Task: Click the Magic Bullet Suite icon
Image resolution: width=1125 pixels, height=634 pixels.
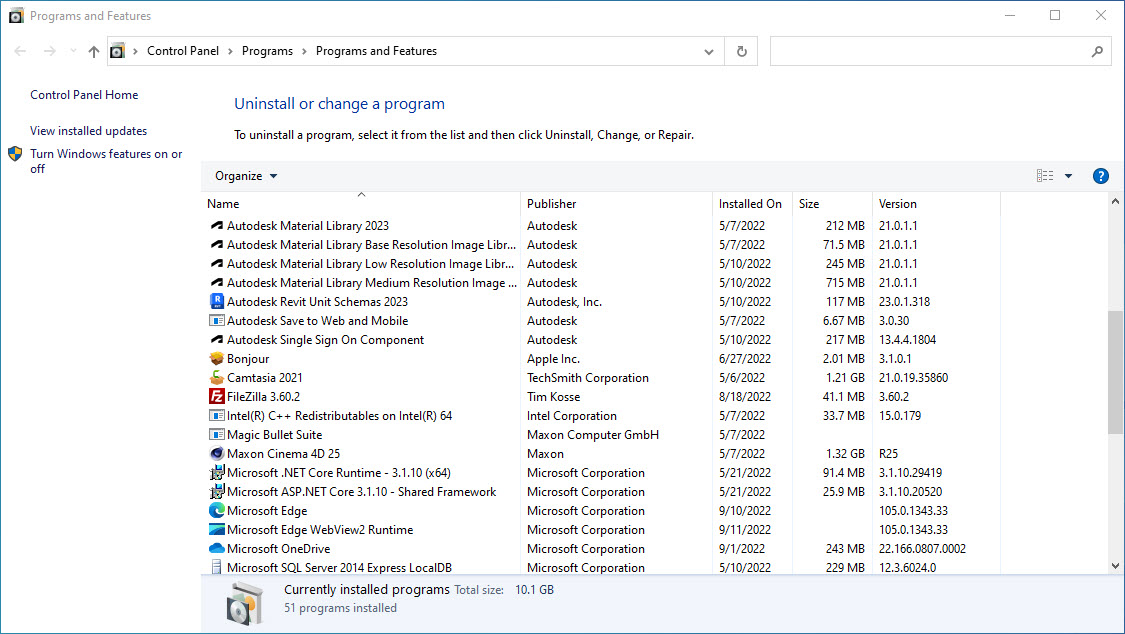Action: [x=216, y=435]
